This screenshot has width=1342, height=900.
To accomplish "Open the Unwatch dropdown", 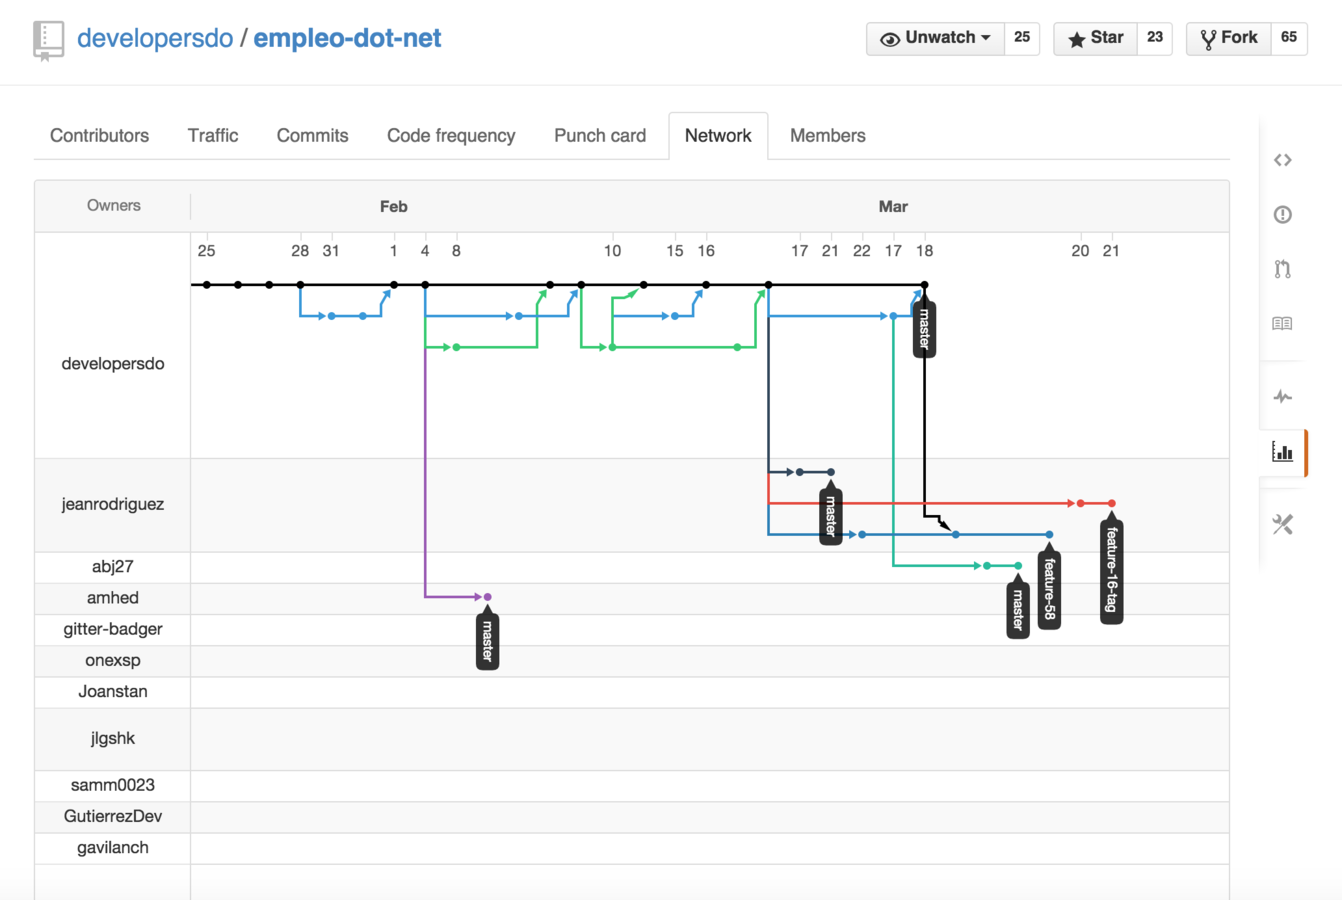I will click(x=935, y=38).
